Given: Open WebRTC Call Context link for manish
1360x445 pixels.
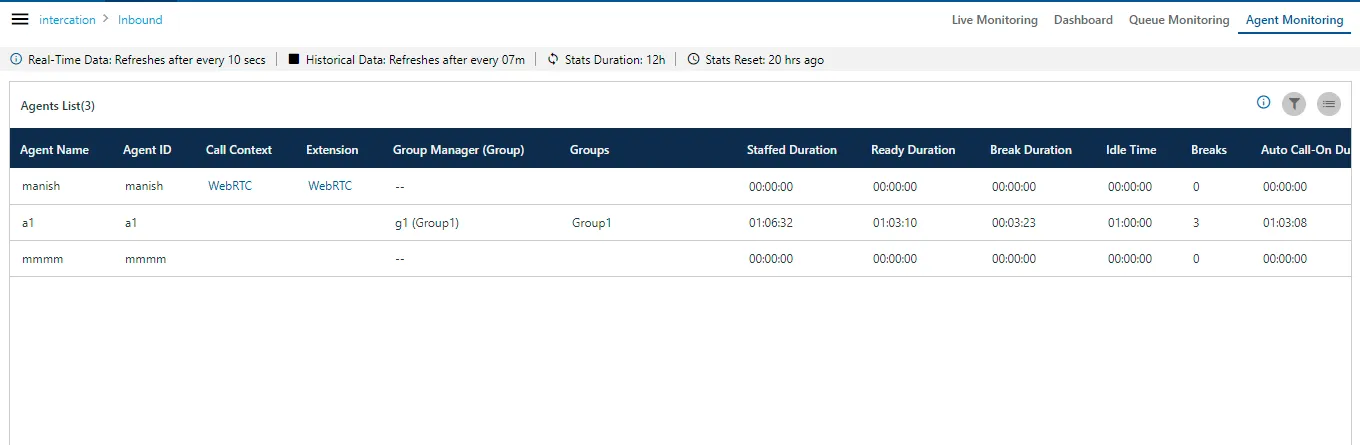Looking at the screenshot, I should point(230,186).
